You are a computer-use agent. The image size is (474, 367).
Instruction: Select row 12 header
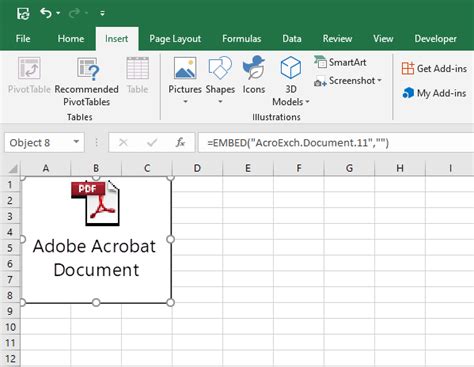[x=10, y=358]
